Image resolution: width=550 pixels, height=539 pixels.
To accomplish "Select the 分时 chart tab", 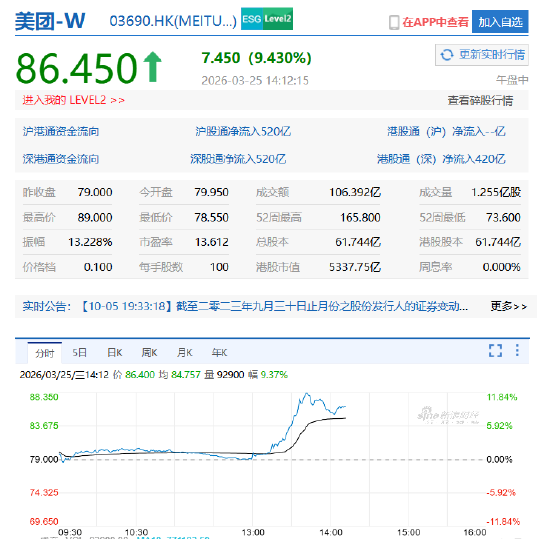I will (45, 353).
